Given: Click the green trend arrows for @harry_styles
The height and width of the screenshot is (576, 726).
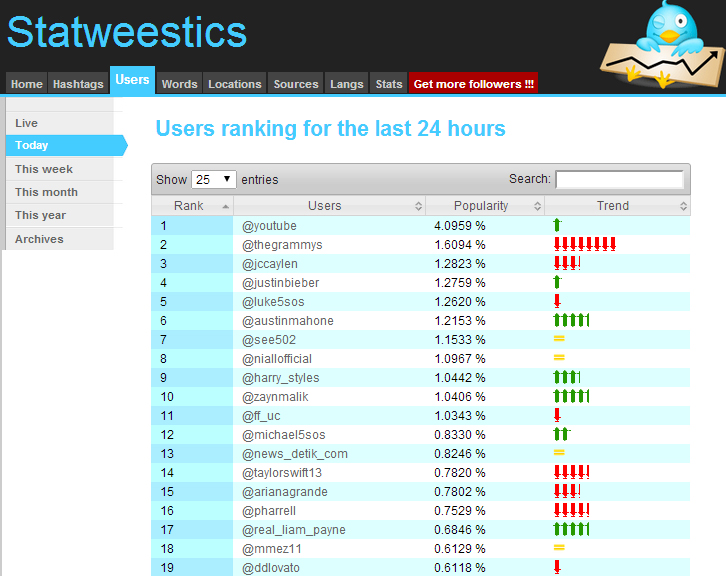Looking at the screenshot, I should coord(567,377).
